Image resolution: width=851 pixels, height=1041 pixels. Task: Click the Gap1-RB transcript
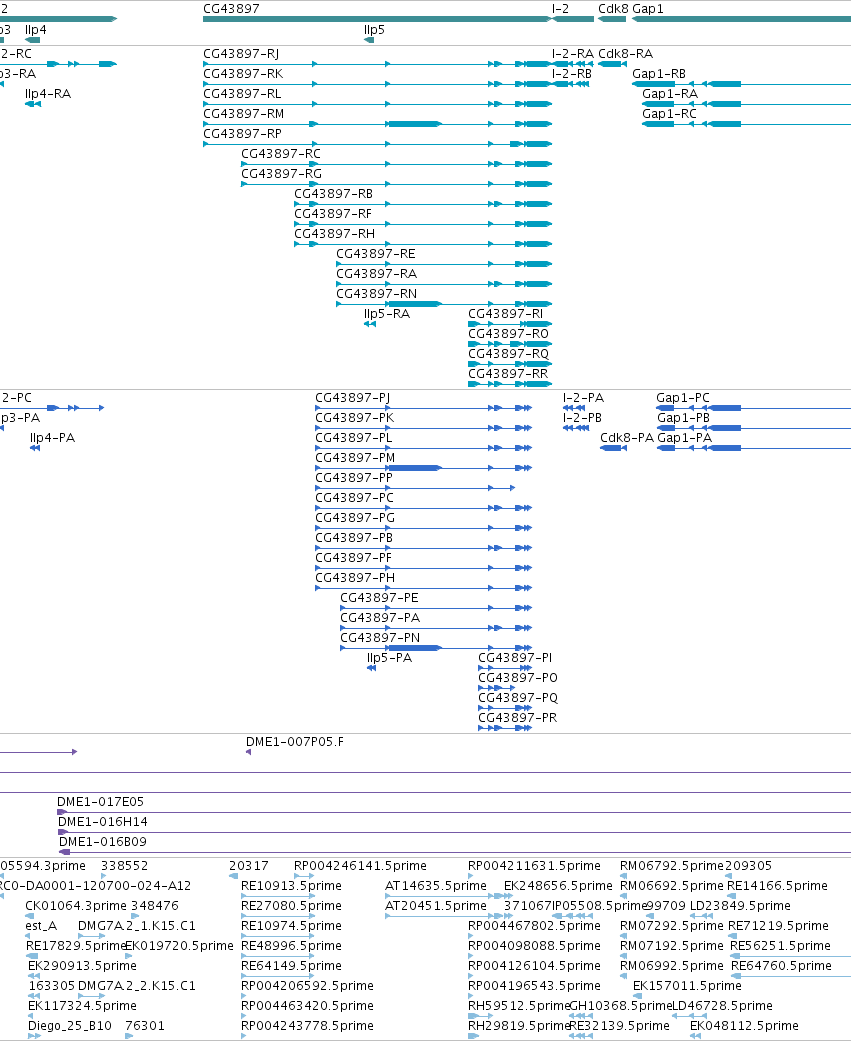coord(658,74)
